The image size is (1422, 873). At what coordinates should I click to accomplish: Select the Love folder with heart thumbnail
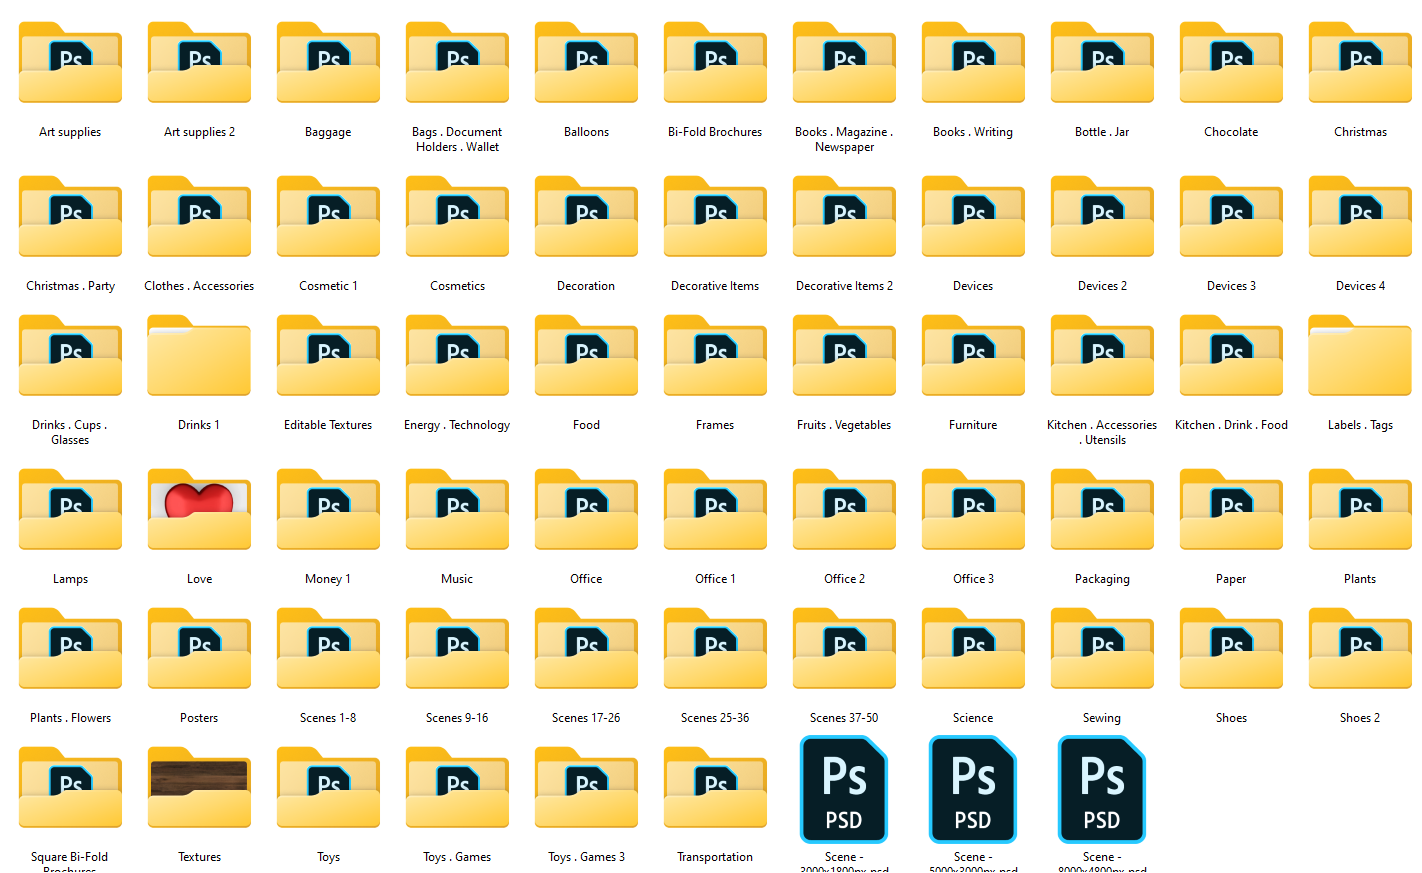[x=199, y=510]
